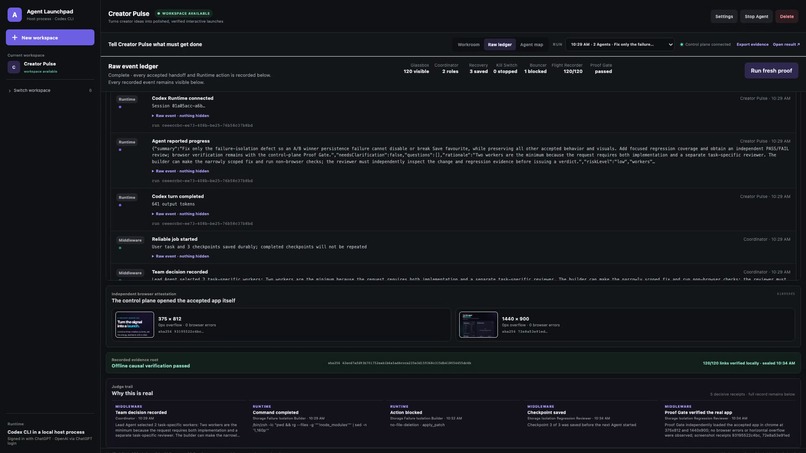The height and width of the screenshot is (453, 806).
Task: Click 'Offline causal verification passed' text
Action: (x=151, y=366)
